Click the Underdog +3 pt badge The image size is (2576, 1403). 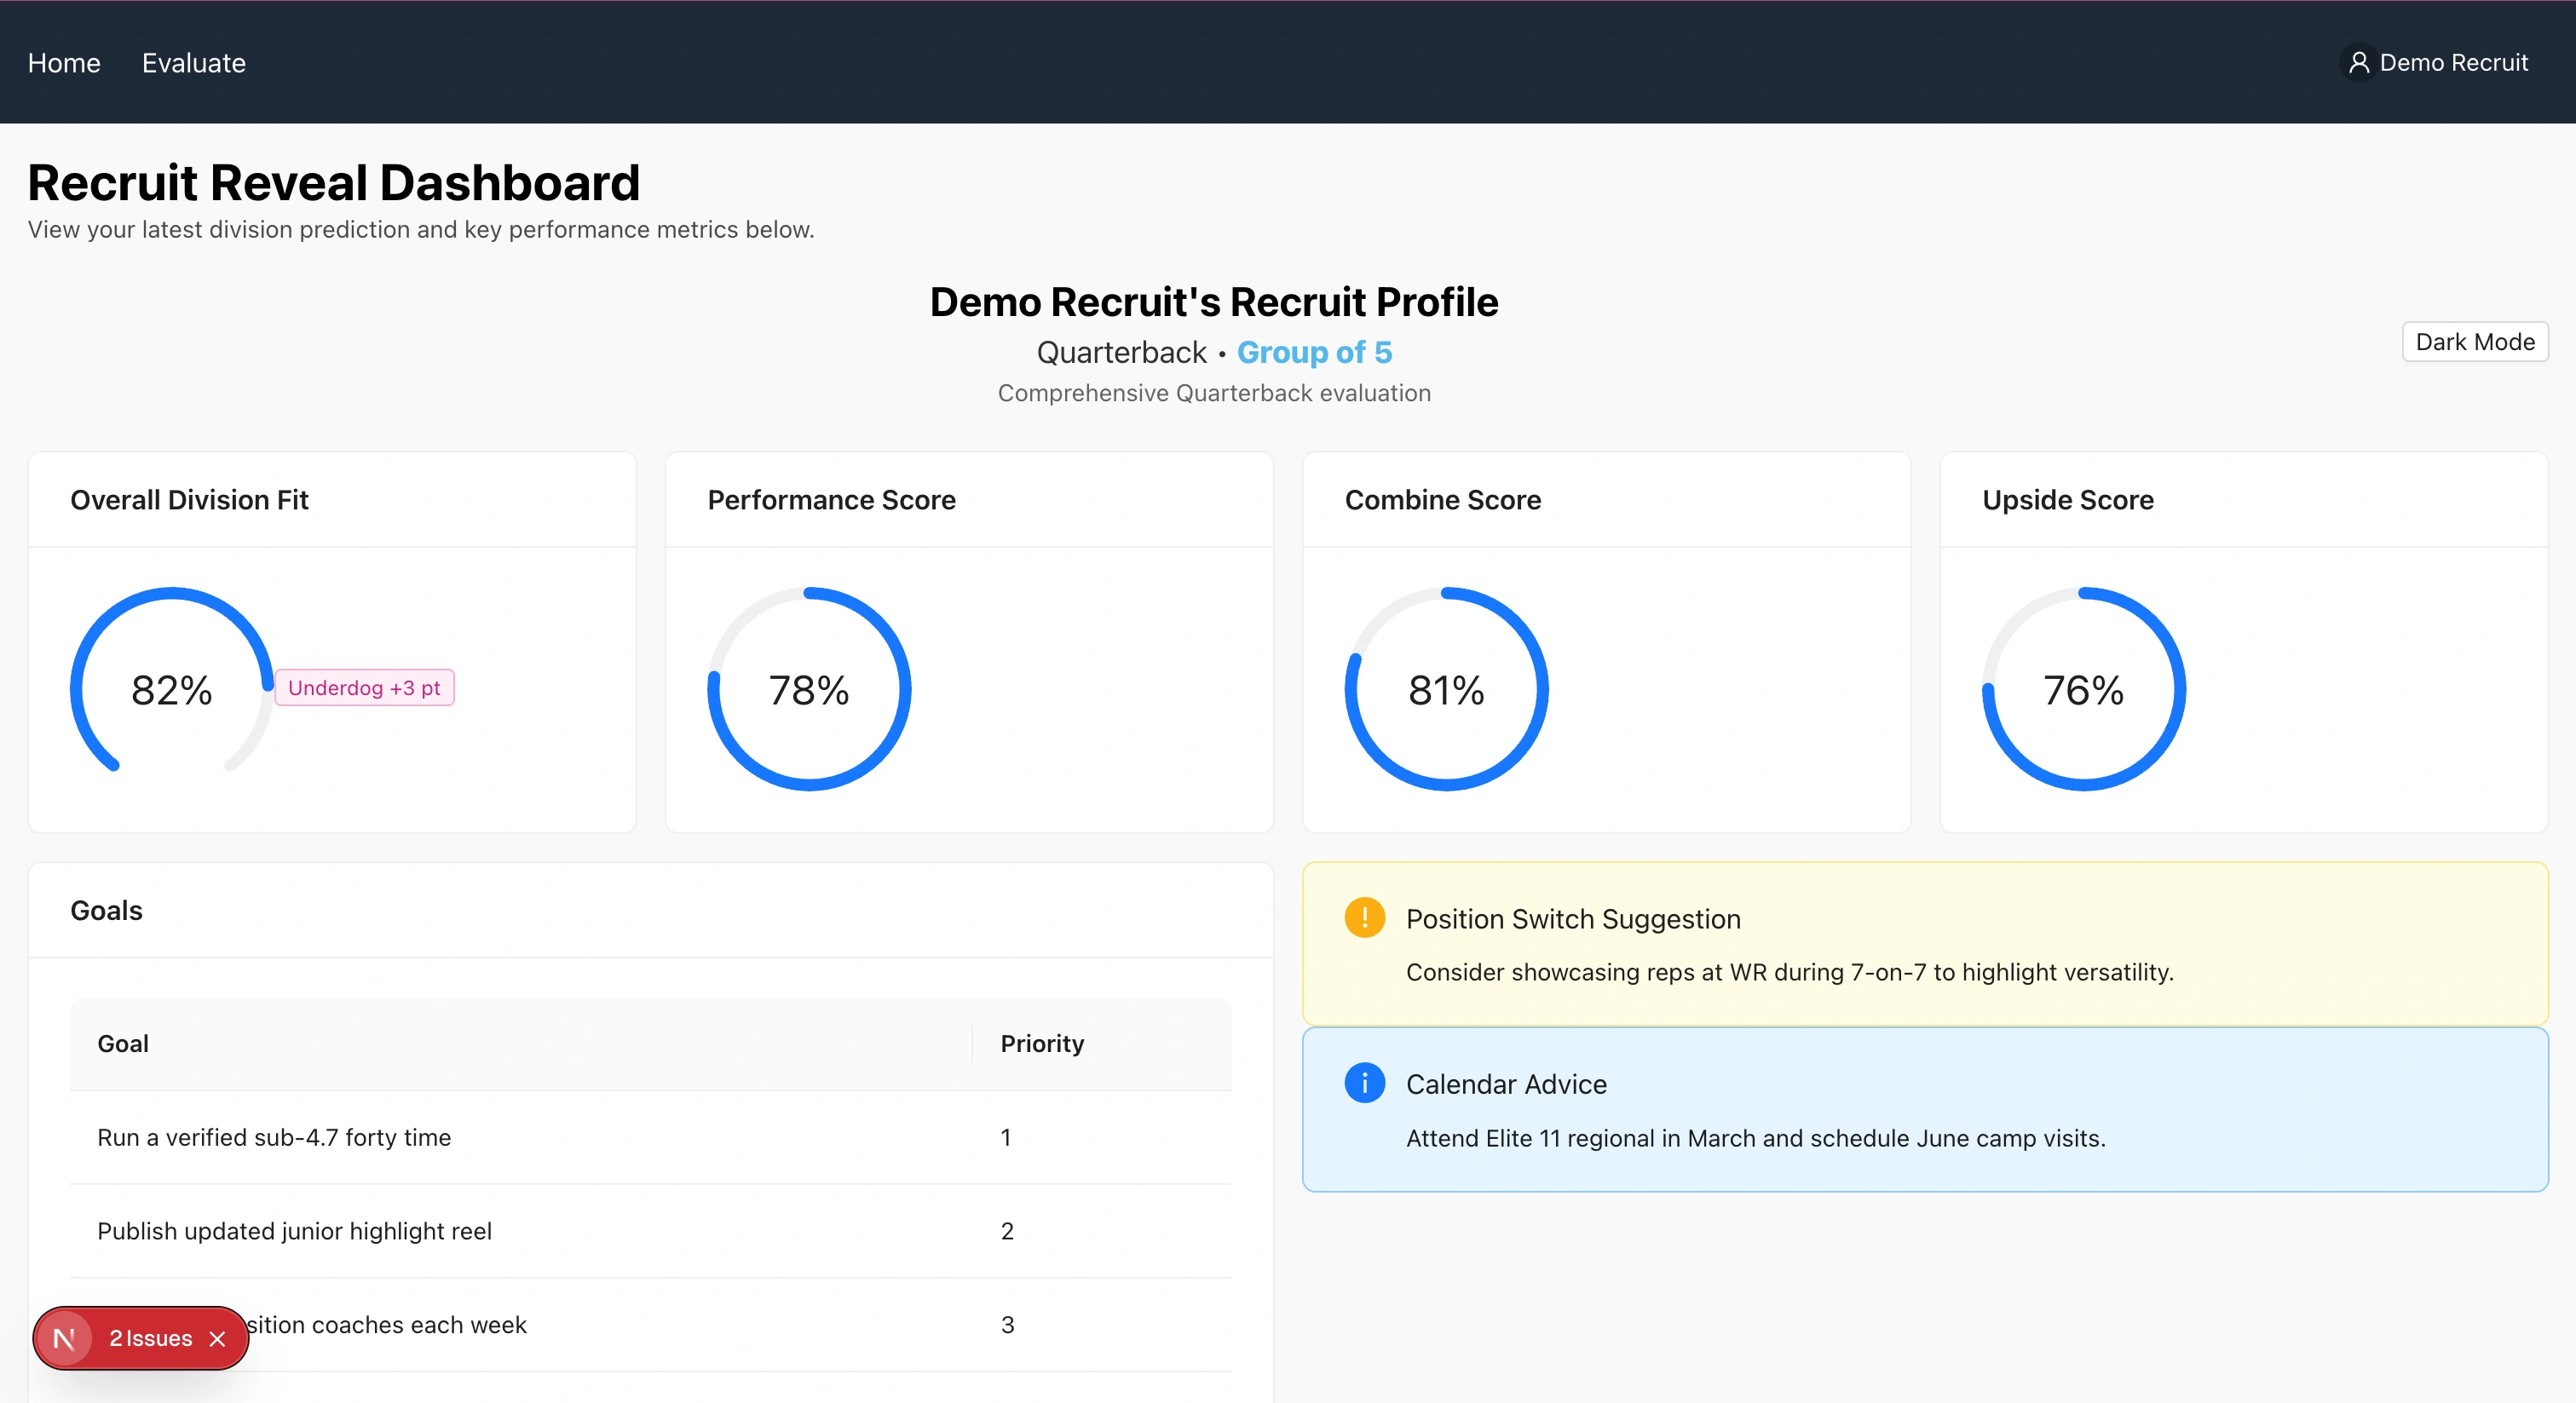pos(364,688)
